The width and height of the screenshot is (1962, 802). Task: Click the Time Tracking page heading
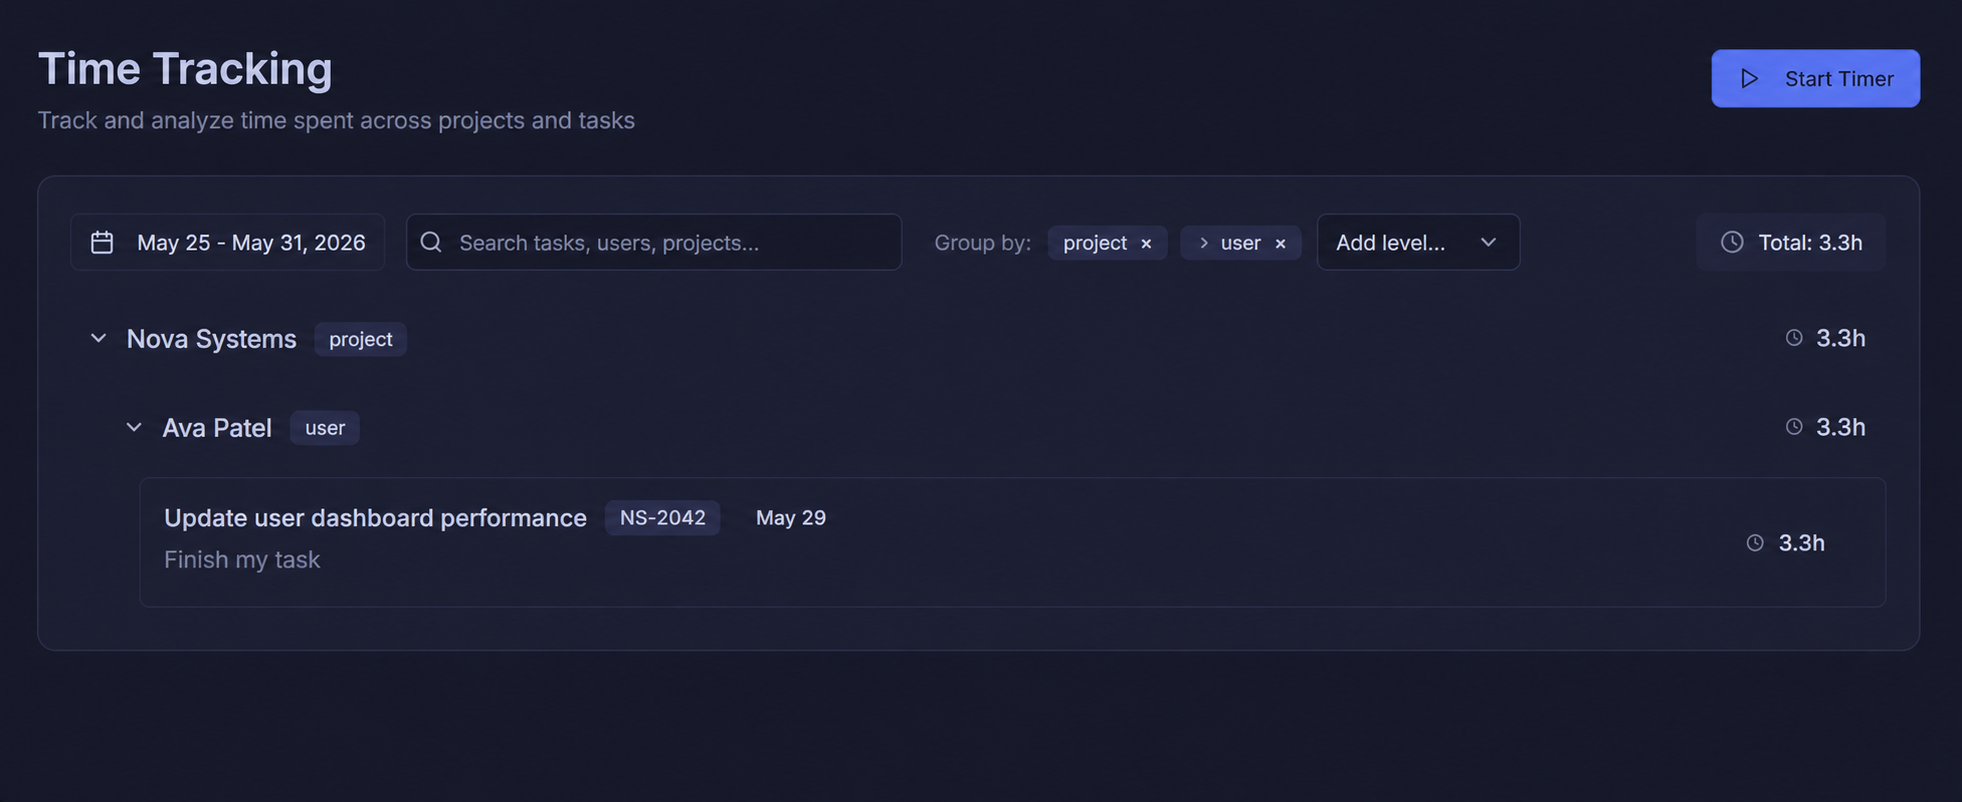pos(185,69)
